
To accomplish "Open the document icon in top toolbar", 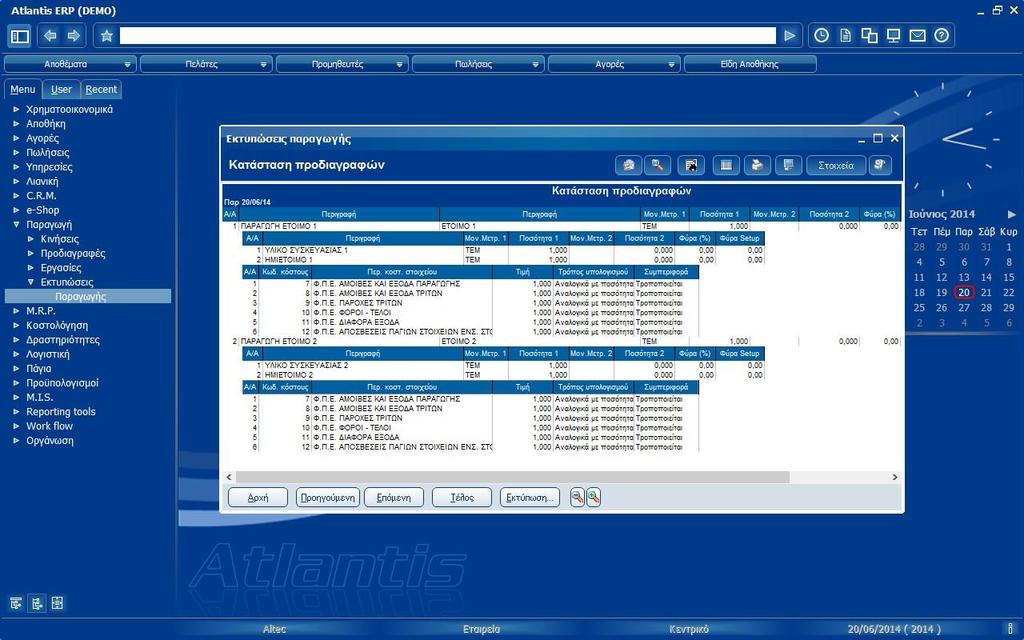I will [x=845, y=36].
